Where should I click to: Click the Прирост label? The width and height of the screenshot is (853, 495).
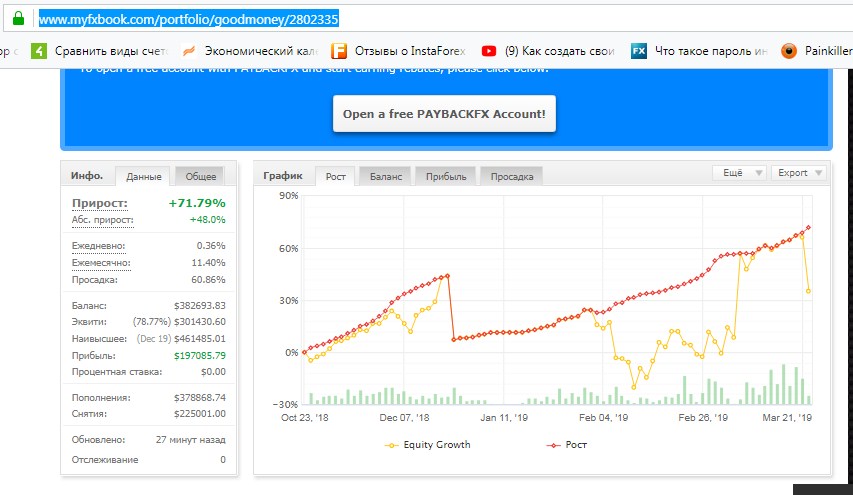pyautogui.click(x=100, y=203)
